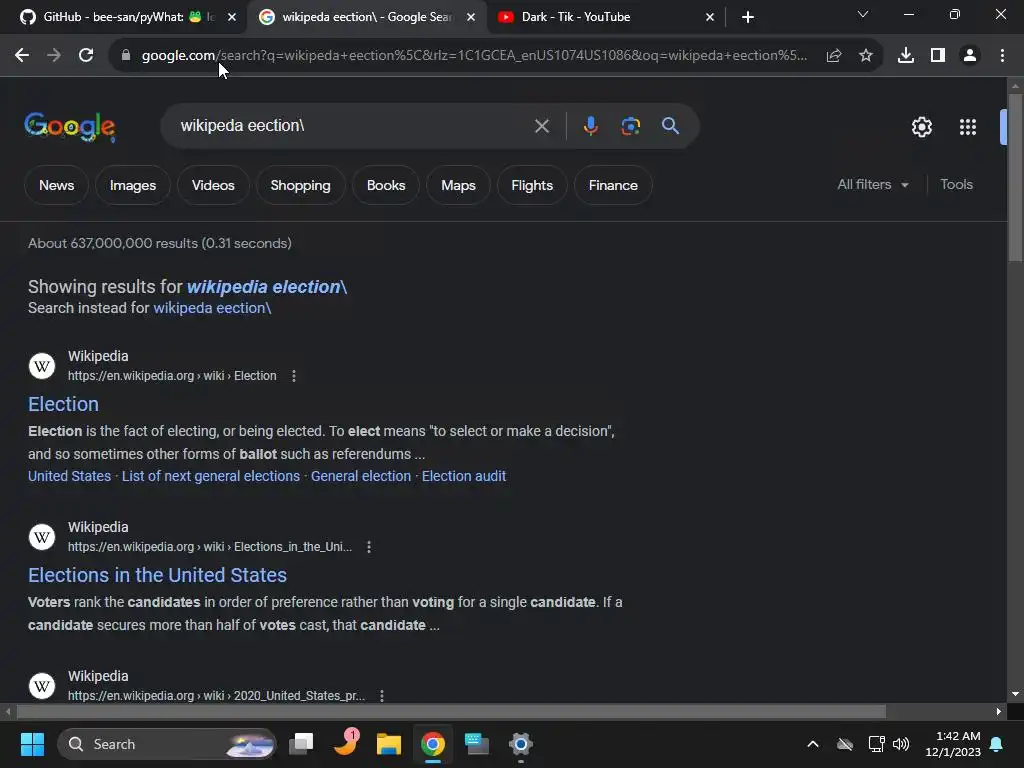Screen dimensions: 1024x768
Task: Select the Flights filter
Action: (532, 185)
